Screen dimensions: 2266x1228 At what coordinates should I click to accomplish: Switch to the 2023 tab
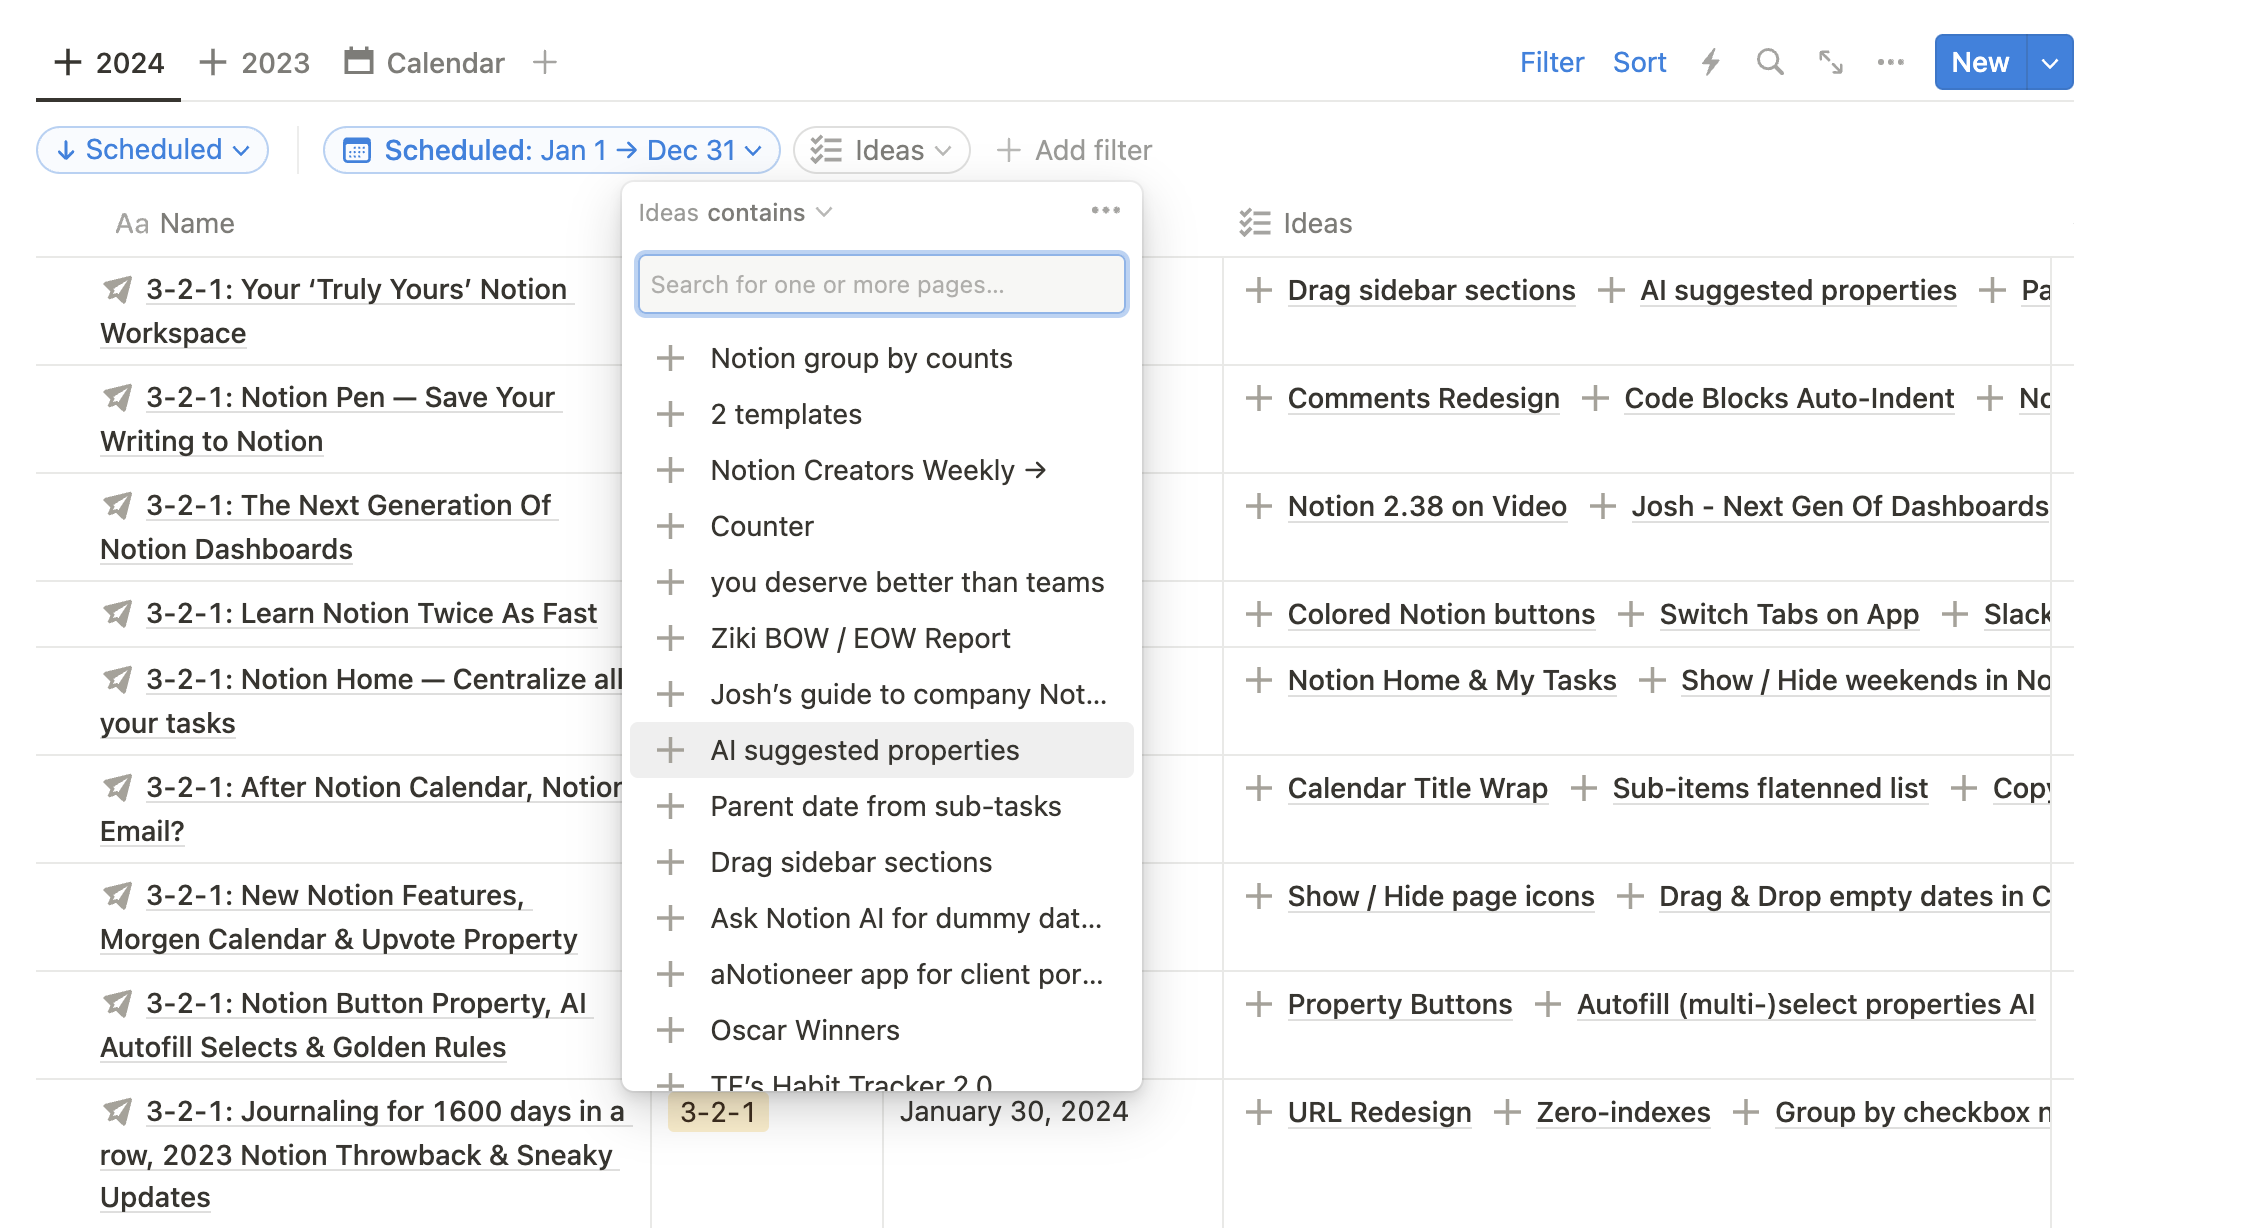click(x=275, y=62)
